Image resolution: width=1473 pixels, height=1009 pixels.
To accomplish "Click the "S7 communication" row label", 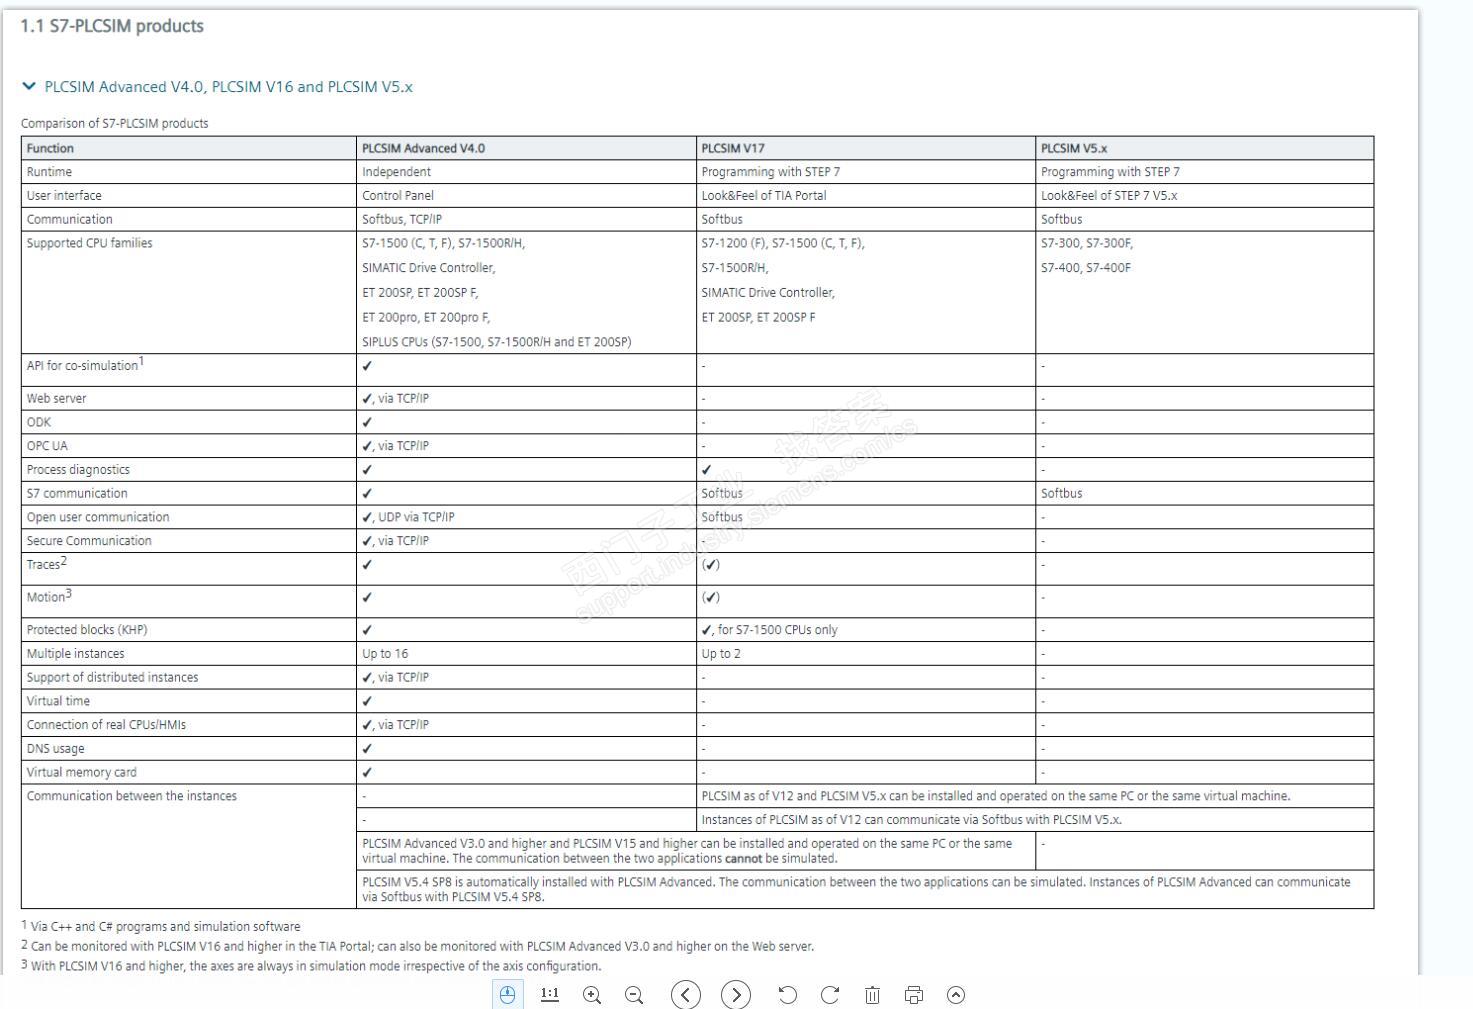I will [77, 494].
